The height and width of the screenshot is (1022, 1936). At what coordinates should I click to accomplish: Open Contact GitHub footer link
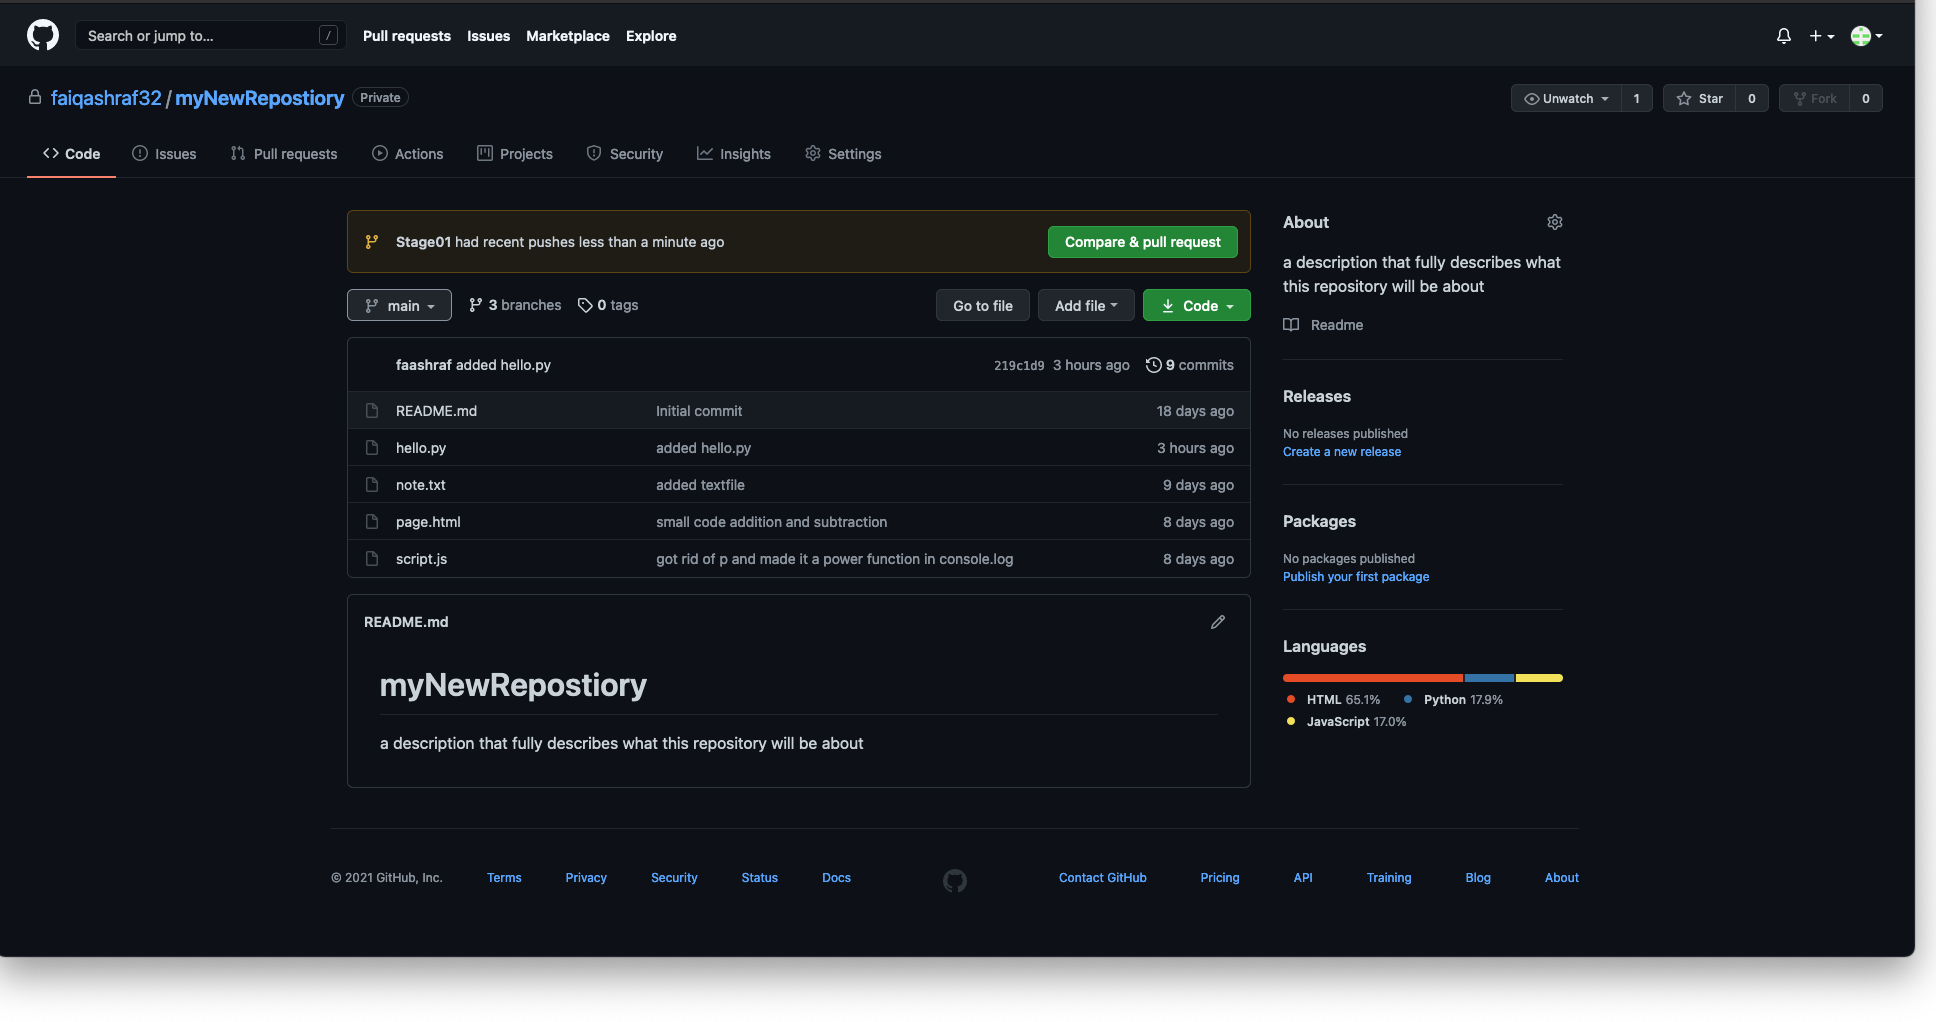(x=1103, y=878)
